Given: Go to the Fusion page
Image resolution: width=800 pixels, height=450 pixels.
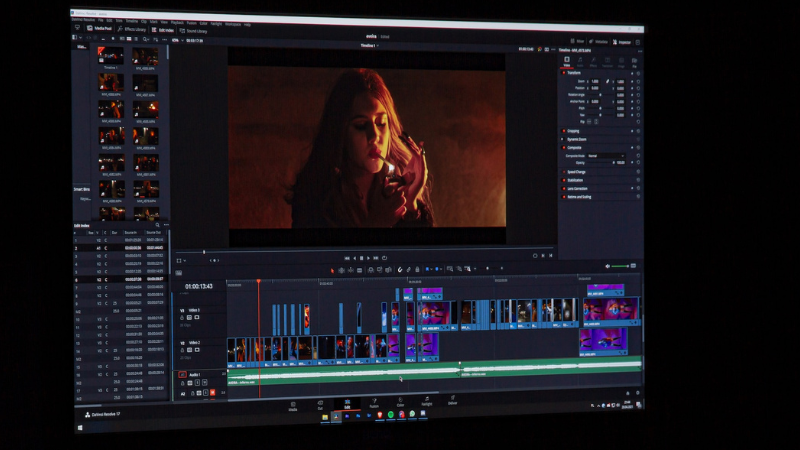Looking at the screenshot, I should point(374,403).
